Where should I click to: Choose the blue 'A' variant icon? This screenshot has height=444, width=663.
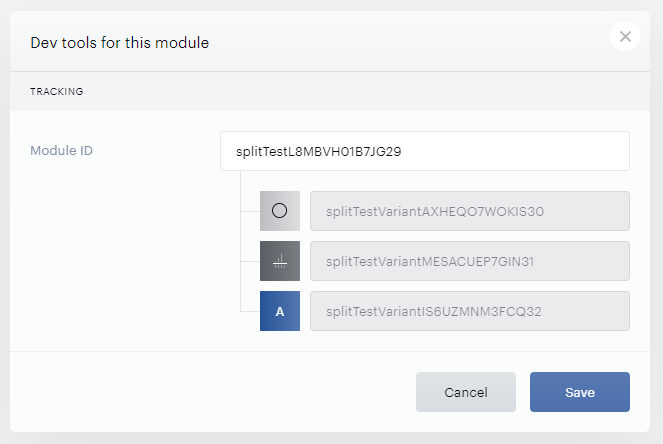(x=279, y=311)
